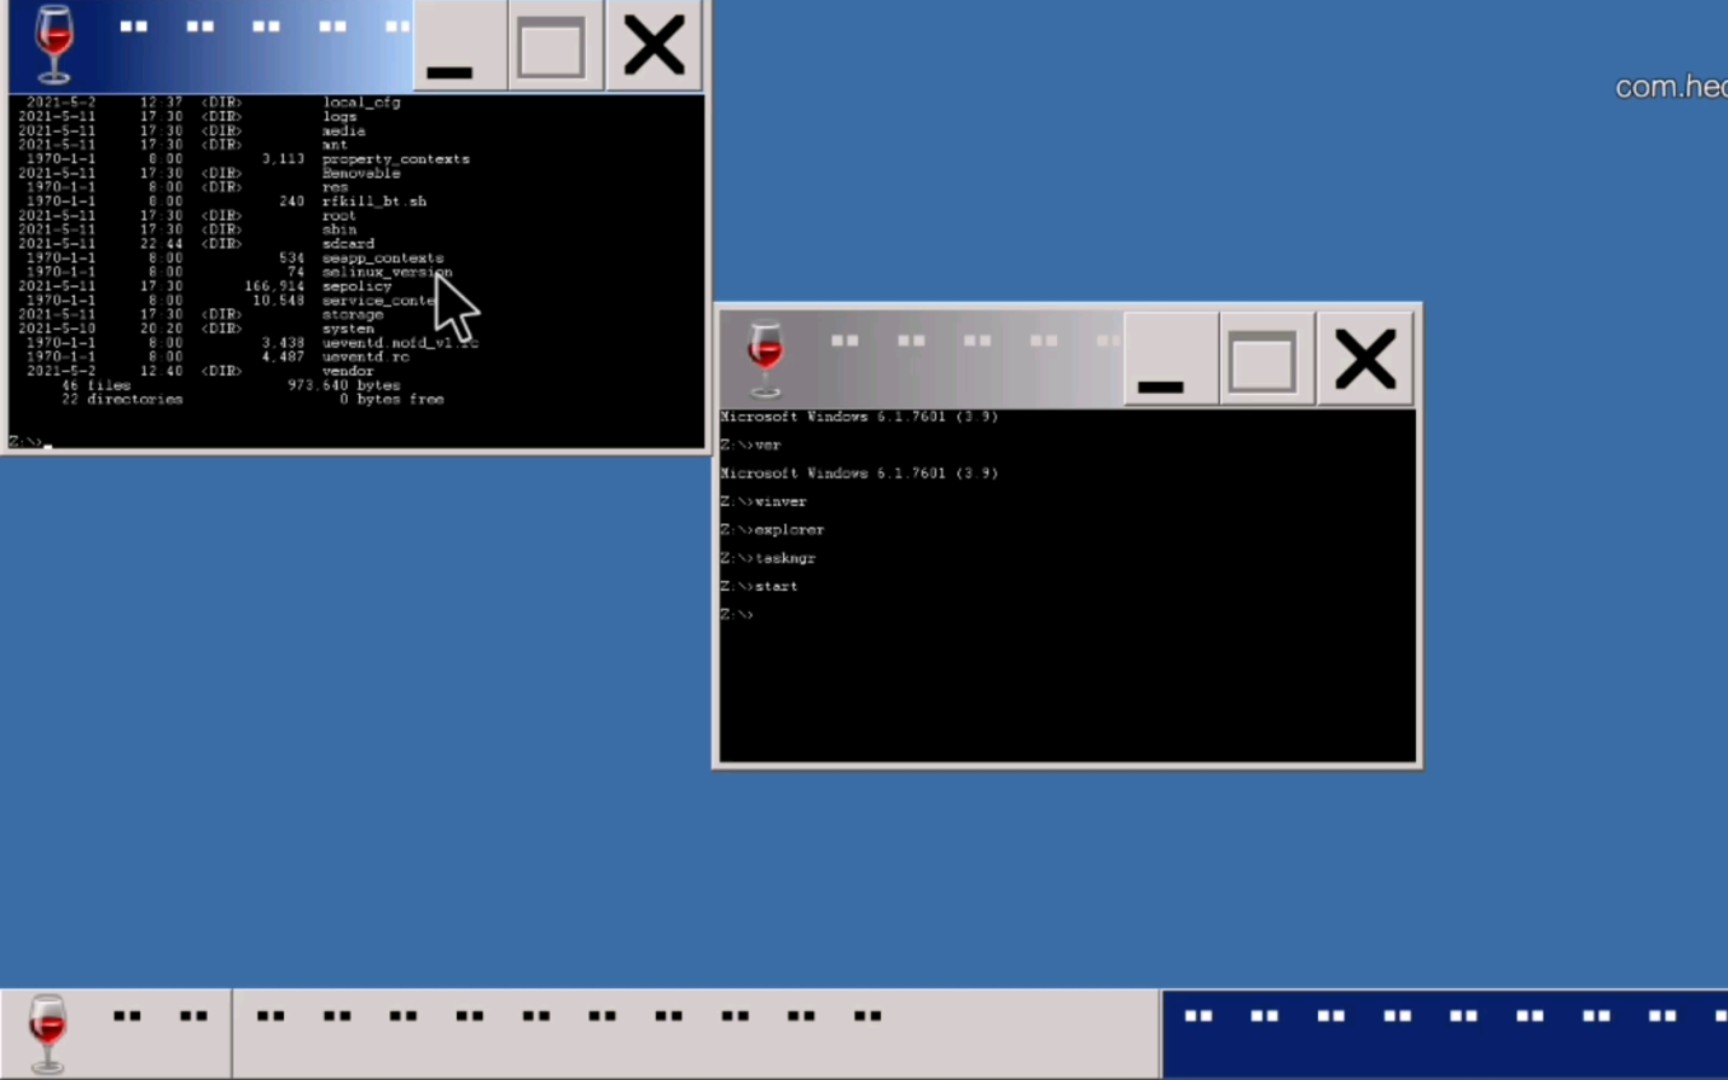Click the Removable directory entry
Screen dimensions: 1728x1080
tap(361, 173)
